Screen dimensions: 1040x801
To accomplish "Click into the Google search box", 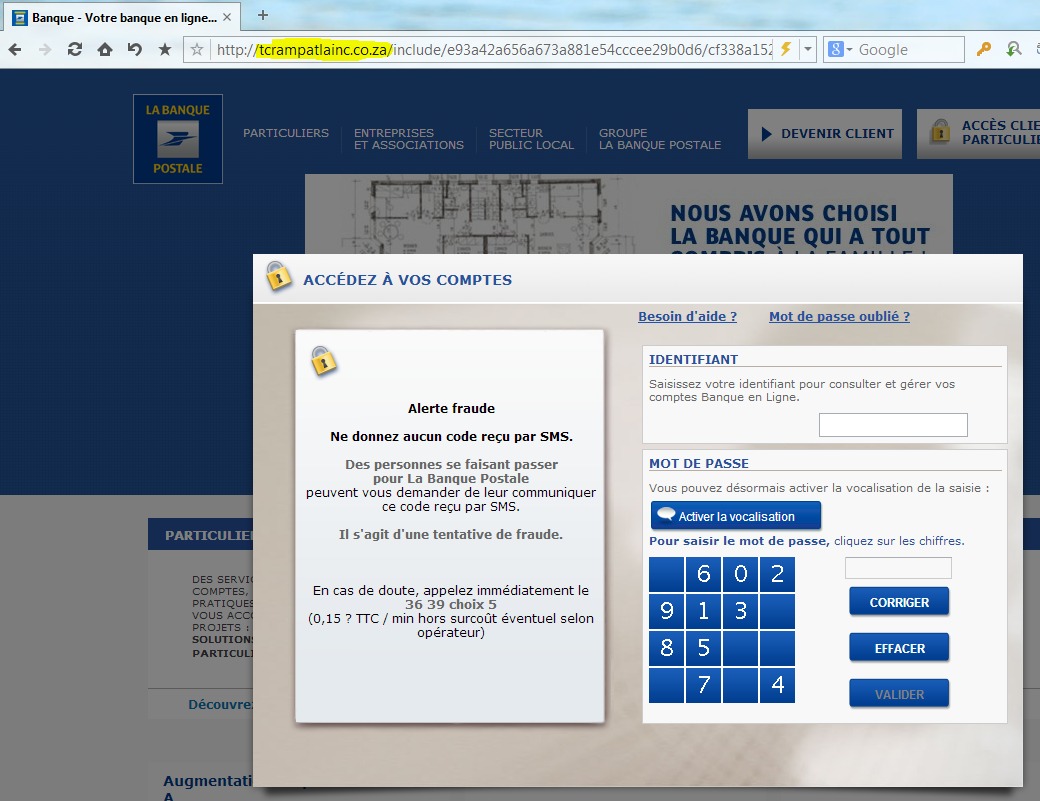I will pos(909,50).
